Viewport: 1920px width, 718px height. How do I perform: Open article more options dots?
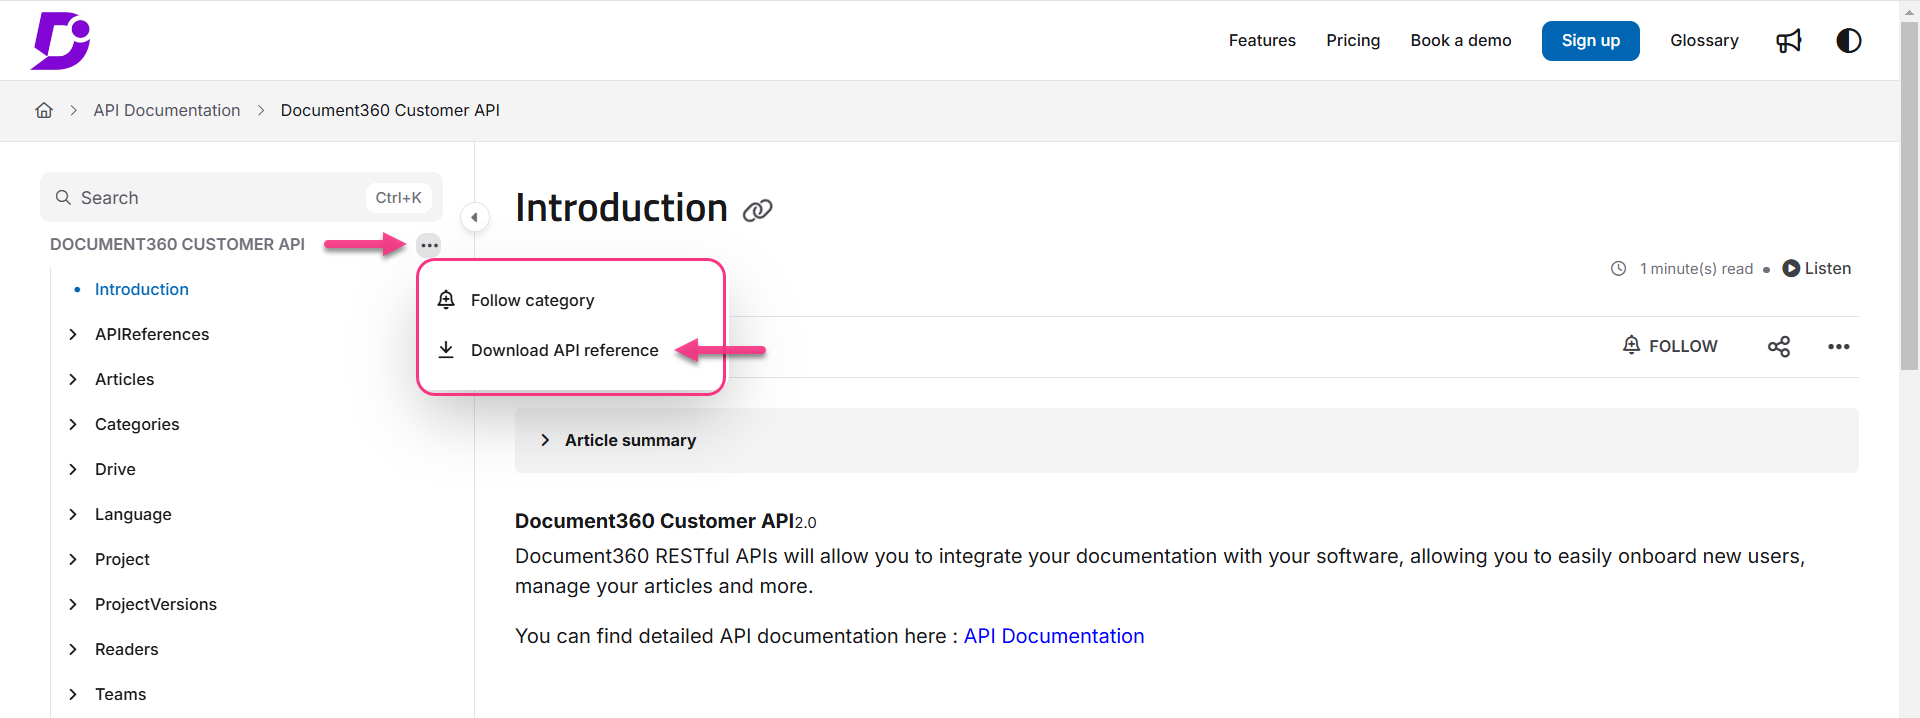pyautogui.click(x=1838, y=346)
